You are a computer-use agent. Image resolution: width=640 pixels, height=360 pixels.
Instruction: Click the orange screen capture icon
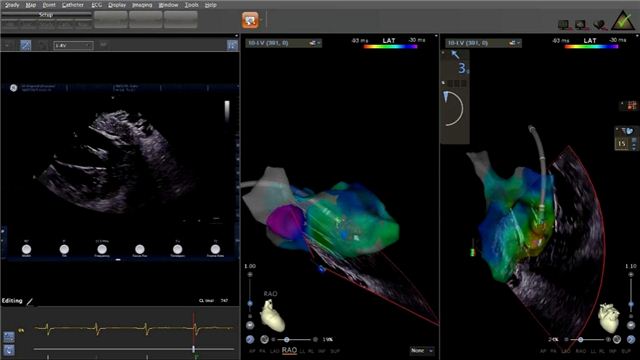tap(250, 20)
